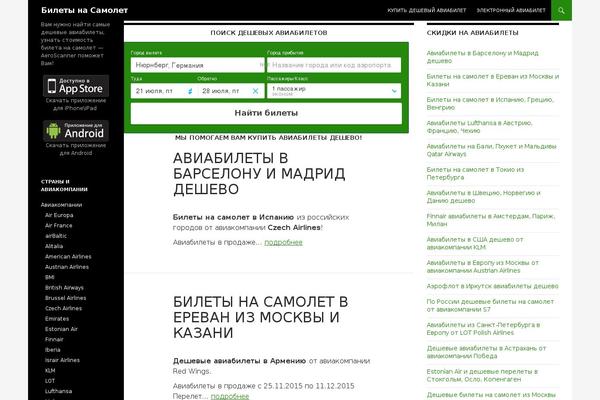Open sidebar link 'Авиабилеты Lufthansa в Австрию'
Viewport: 600px width, 400px height.
point(479,127)
